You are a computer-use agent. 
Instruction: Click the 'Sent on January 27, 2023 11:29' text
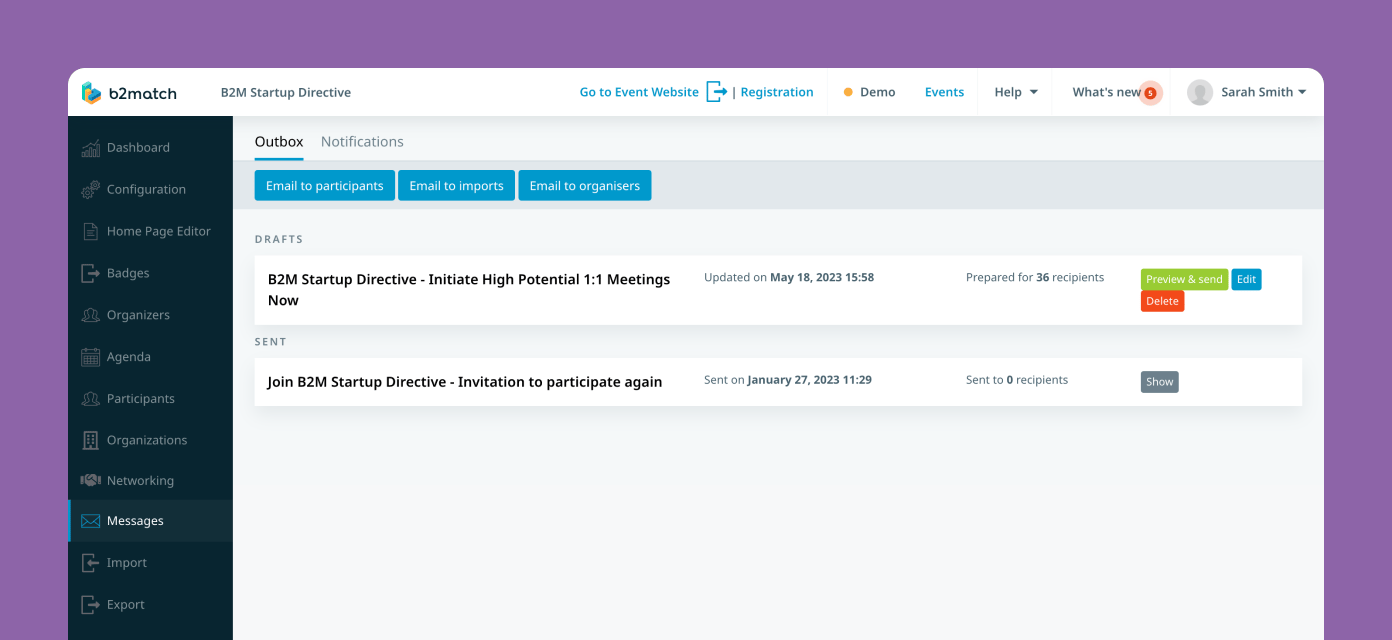pyautogui.click(x=788, y=380)
